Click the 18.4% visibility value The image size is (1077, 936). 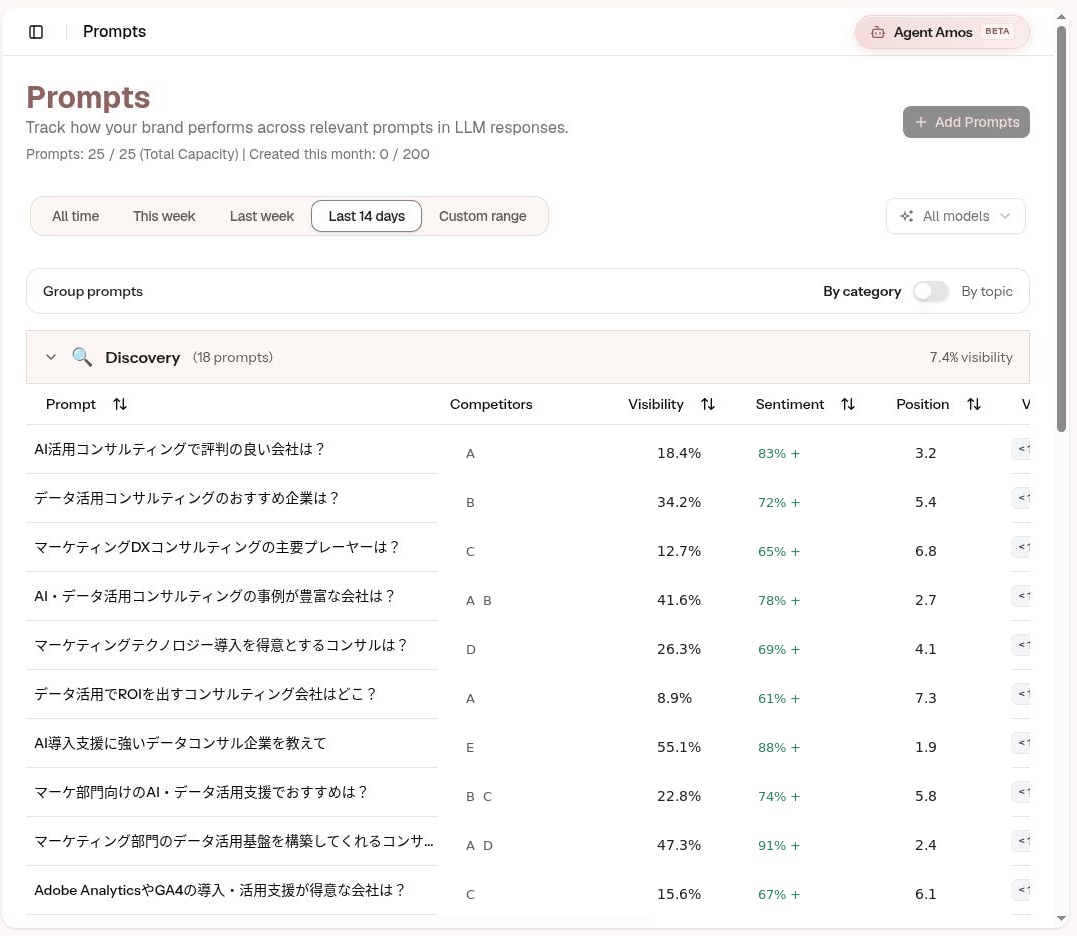(679, 453)
